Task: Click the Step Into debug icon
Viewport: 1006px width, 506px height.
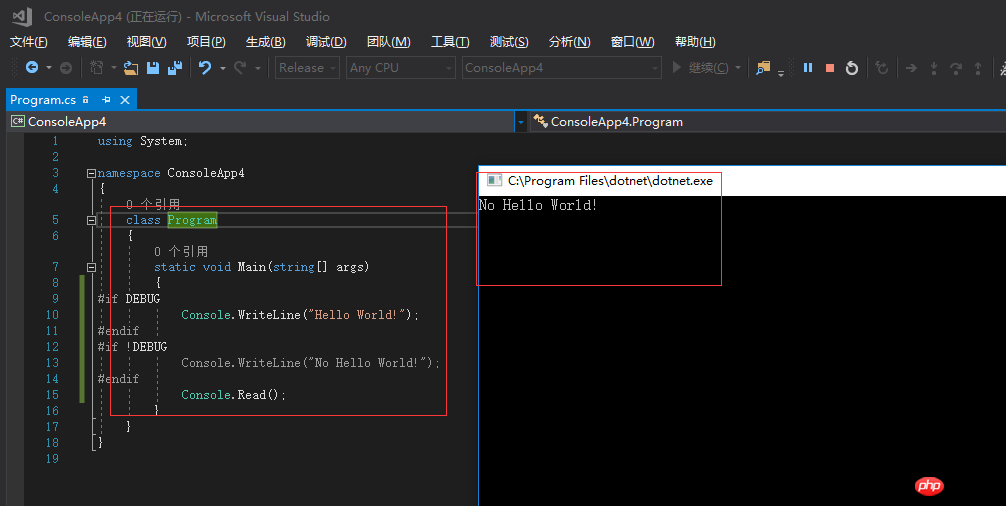Action: pyautogui.click(x=934, y=67)
